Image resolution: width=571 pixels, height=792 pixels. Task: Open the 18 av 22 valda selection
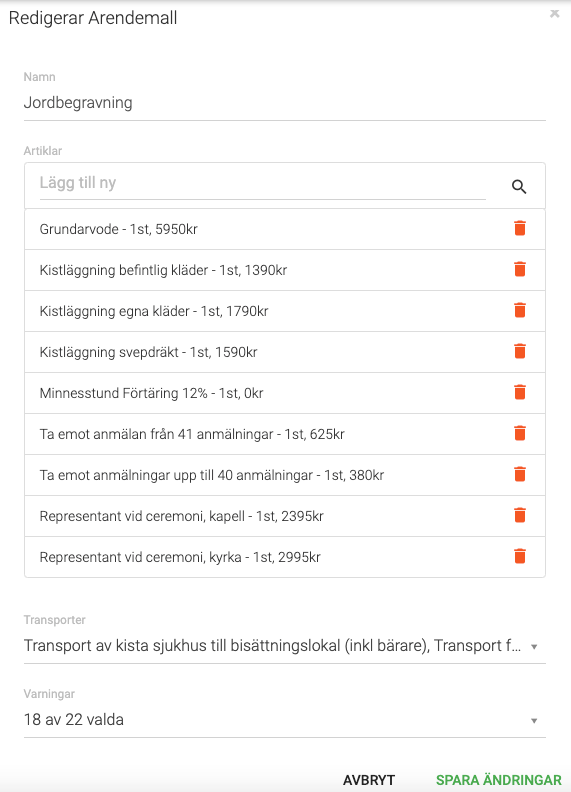(74, 719)
